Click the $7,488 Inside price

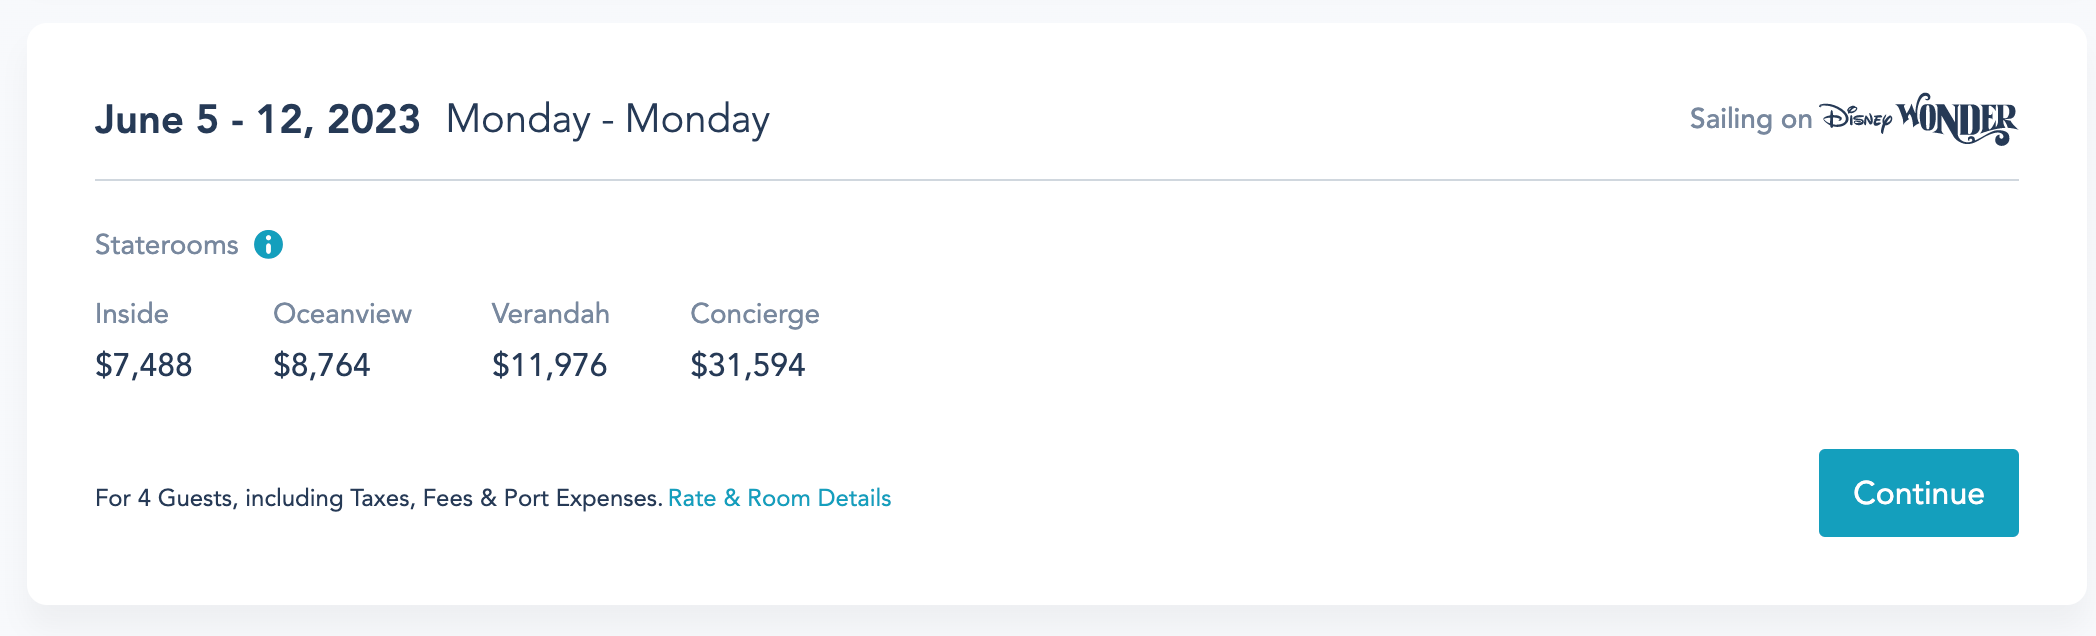click(143, 365)
